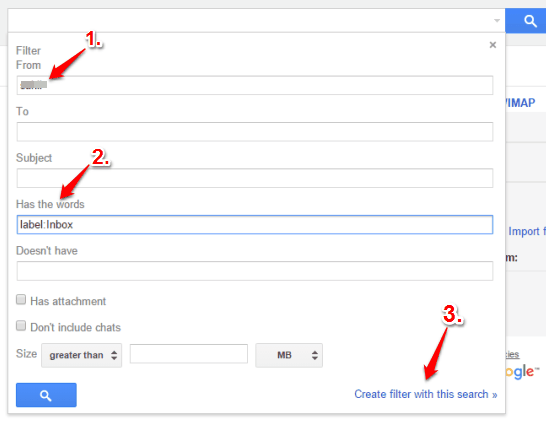Open the greater than size dropdown
Viewport: 546px width, 424px height.
pos(81,355)
